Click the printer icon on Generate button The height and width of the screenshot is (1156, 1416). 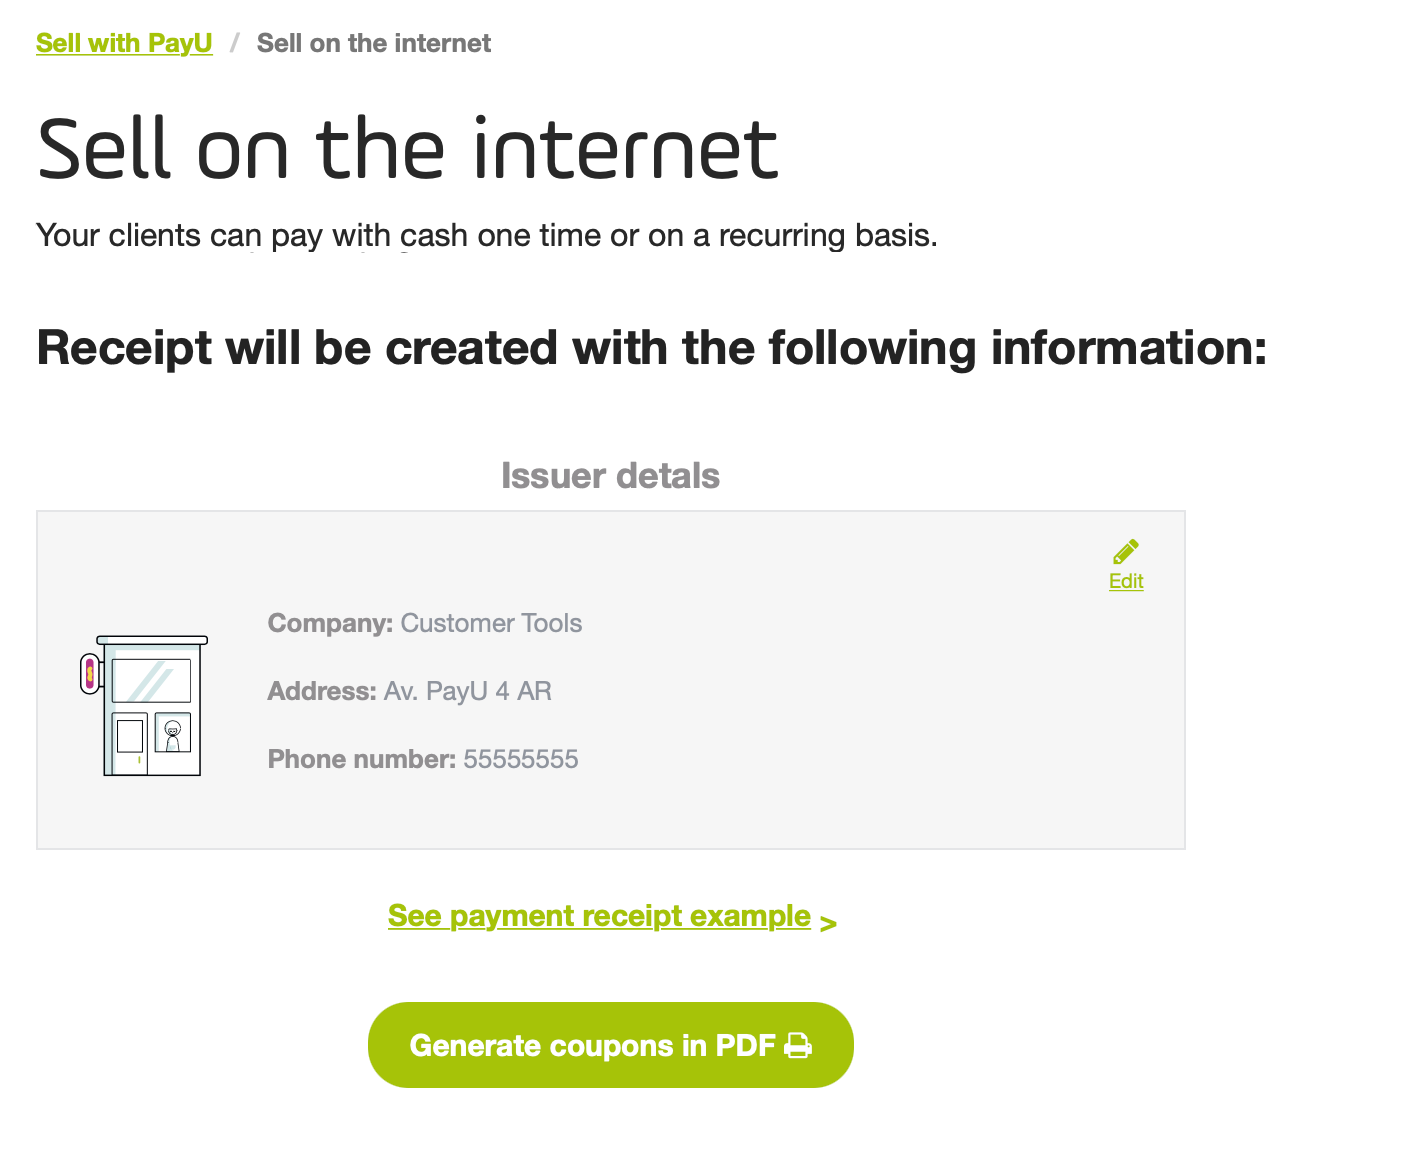798,1045
